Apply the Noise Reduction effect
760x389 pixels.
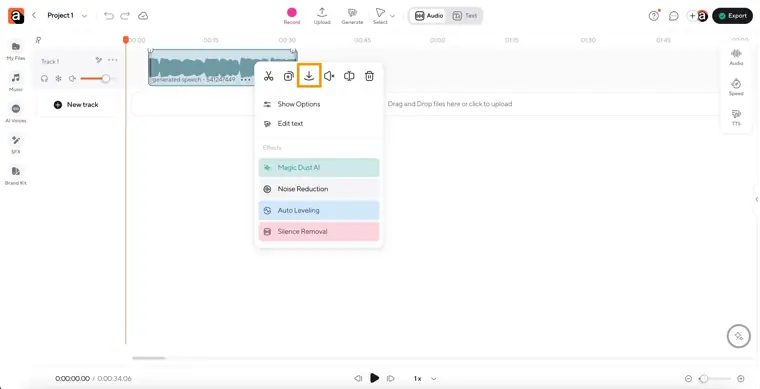click(319, 189)
